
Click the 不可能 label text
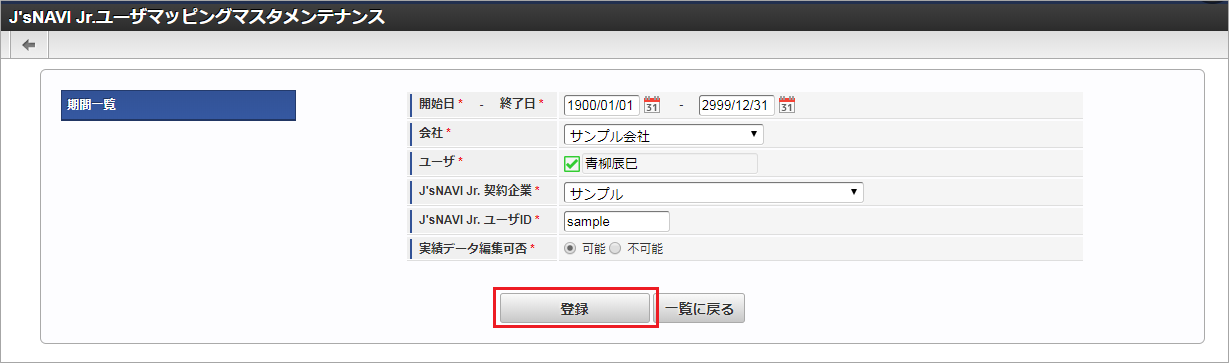(x=645, y=248)
